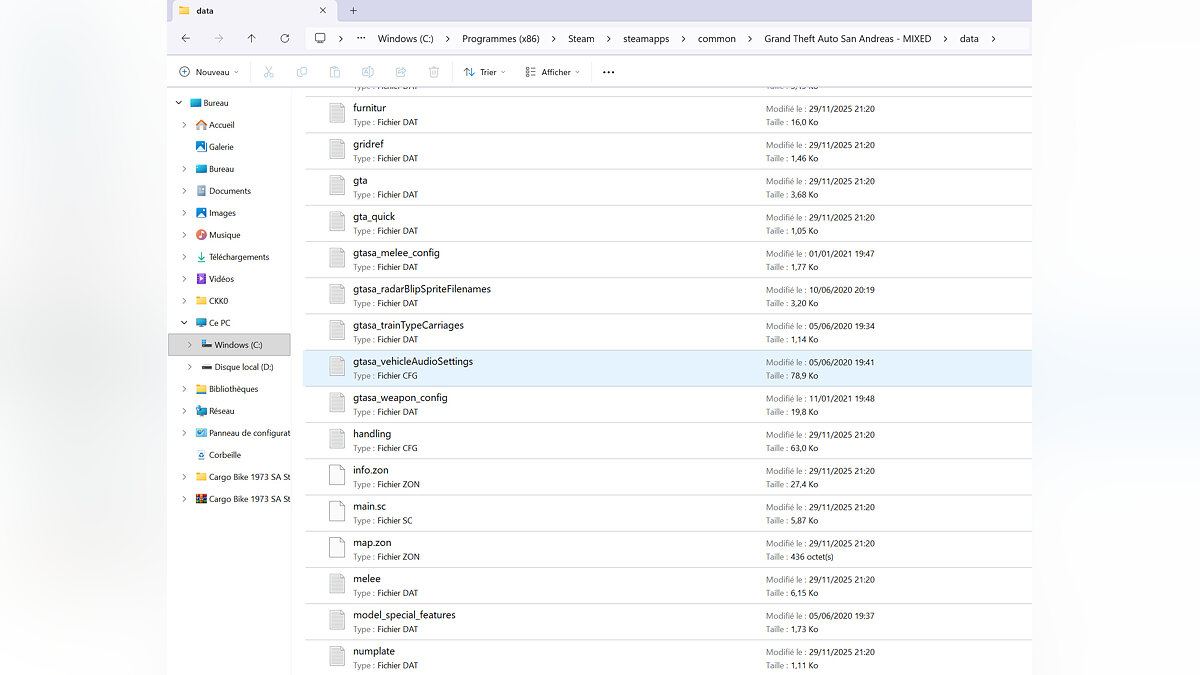Image resolution: width=1200 pixels, height=675 pixels.
Task: Select the handling CFG file
Action: click(372, 434)
